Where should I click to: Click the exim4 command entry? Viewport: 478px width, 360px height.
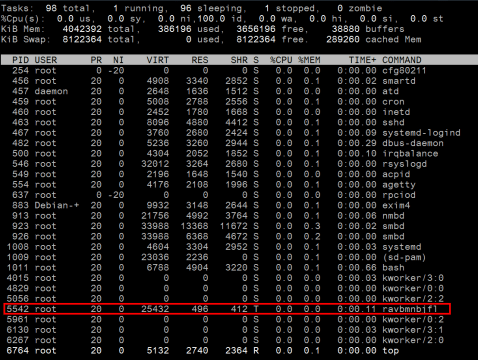click(396, 205)
